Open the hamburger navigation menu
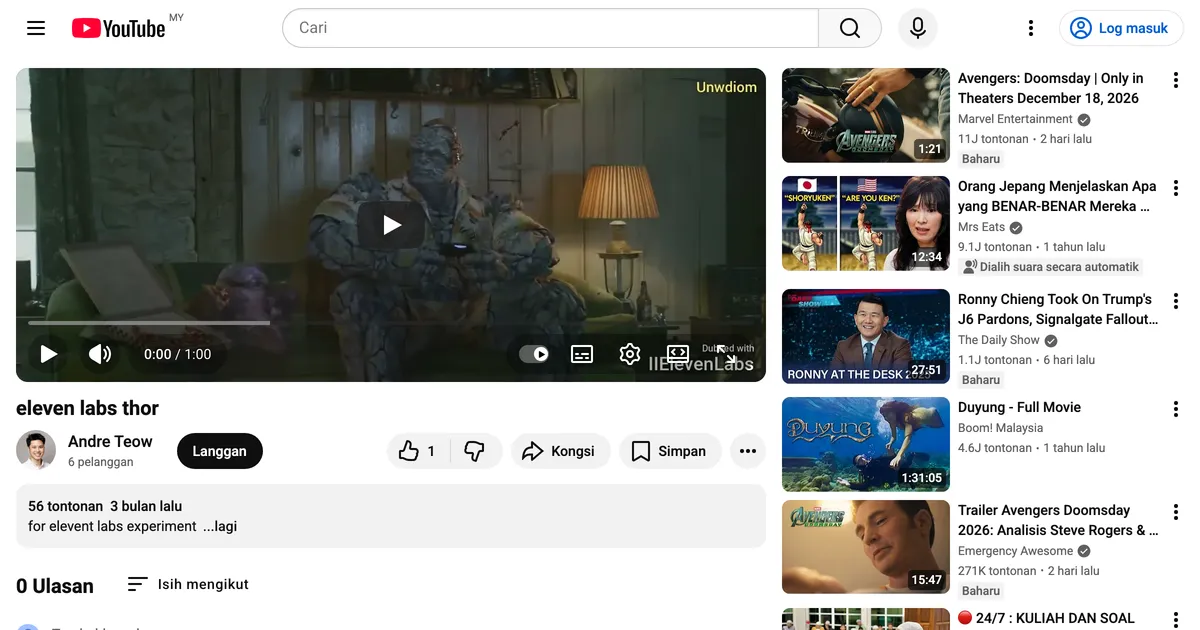Image resolution: width=1200 pixels, height=630 pixels. click(x=36, y=28)
